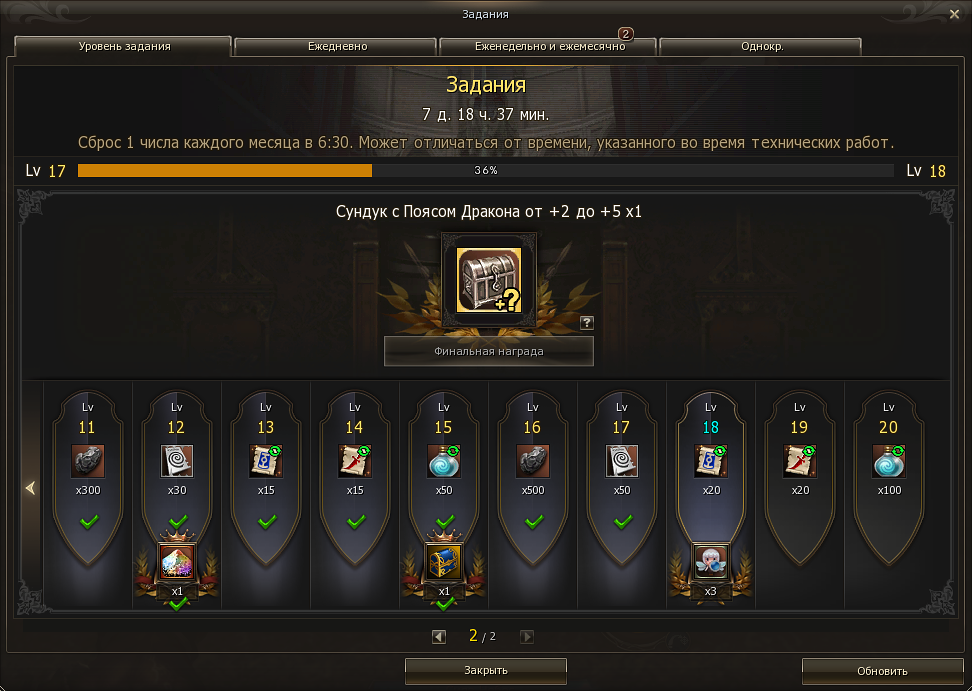972x691 pixels.
Task: Click Lv 18 bonus fairy reward x3
Action: [710, 561]
